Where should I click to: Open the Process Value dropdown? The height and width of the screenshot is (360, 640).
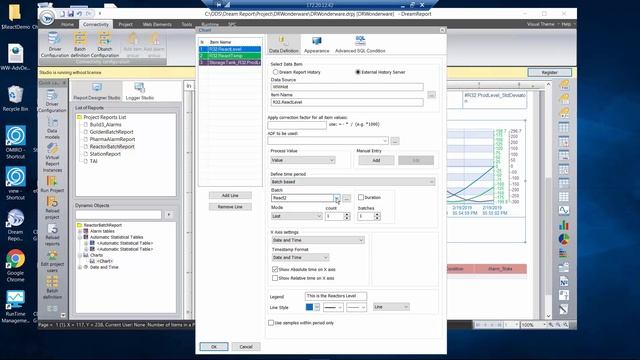coord(303,160)
